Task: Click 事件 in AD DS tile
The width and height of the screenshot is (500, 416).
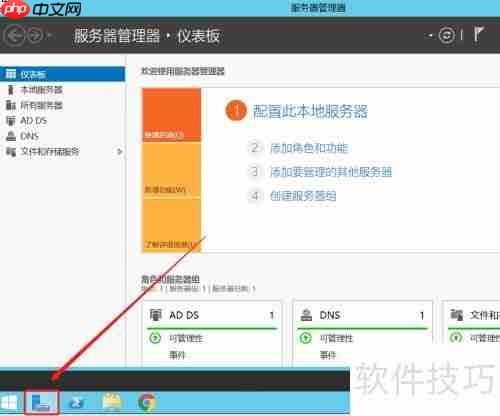Action: pos(177,355)
